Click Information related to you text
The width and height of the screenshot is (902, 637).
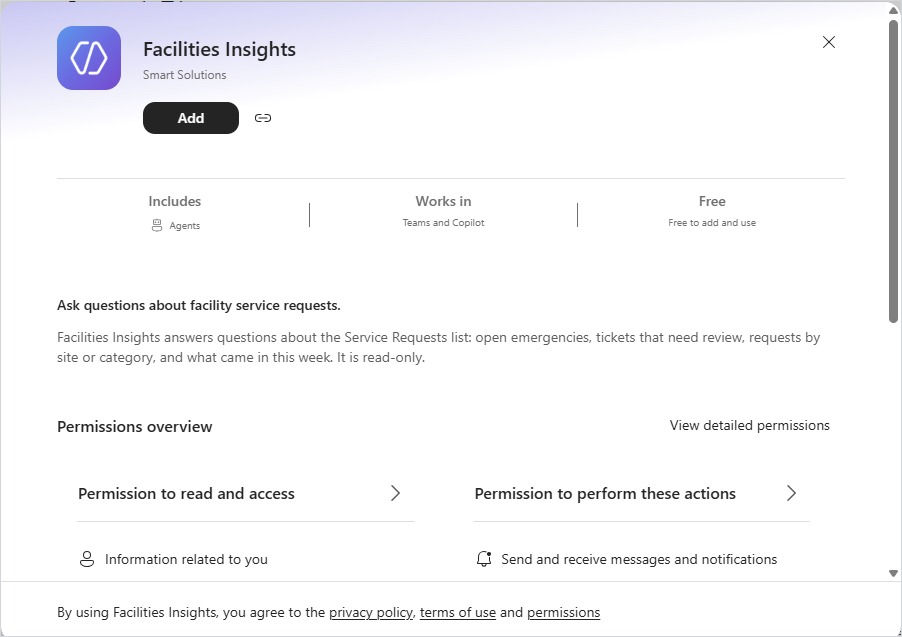pyautogui.click(x=186, y=559)
